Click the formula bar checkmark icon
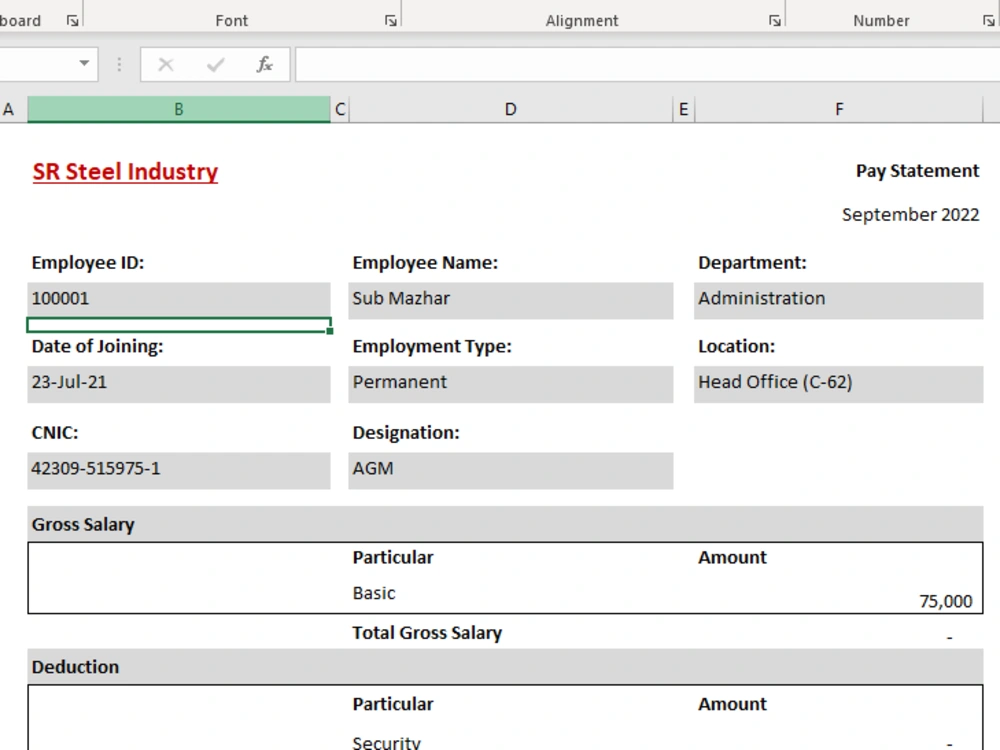The image size is (1000, 750). pyautogui.click(x=216, y=64)
